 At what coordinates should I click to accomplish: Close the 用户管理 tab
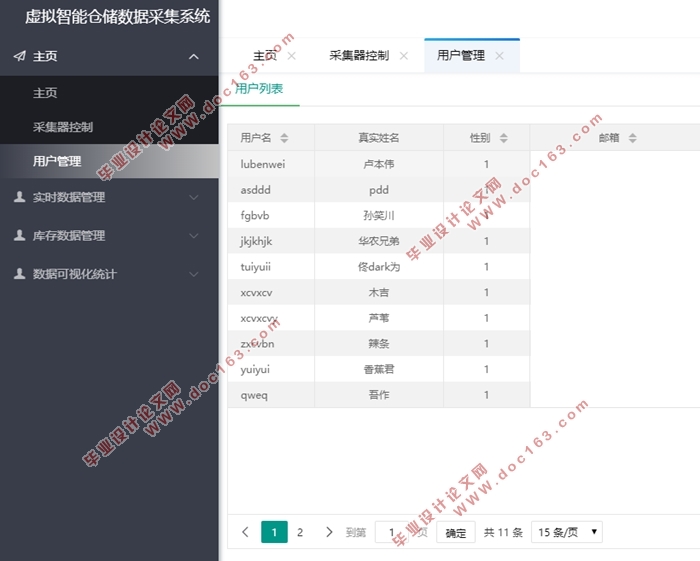(500, 56)
